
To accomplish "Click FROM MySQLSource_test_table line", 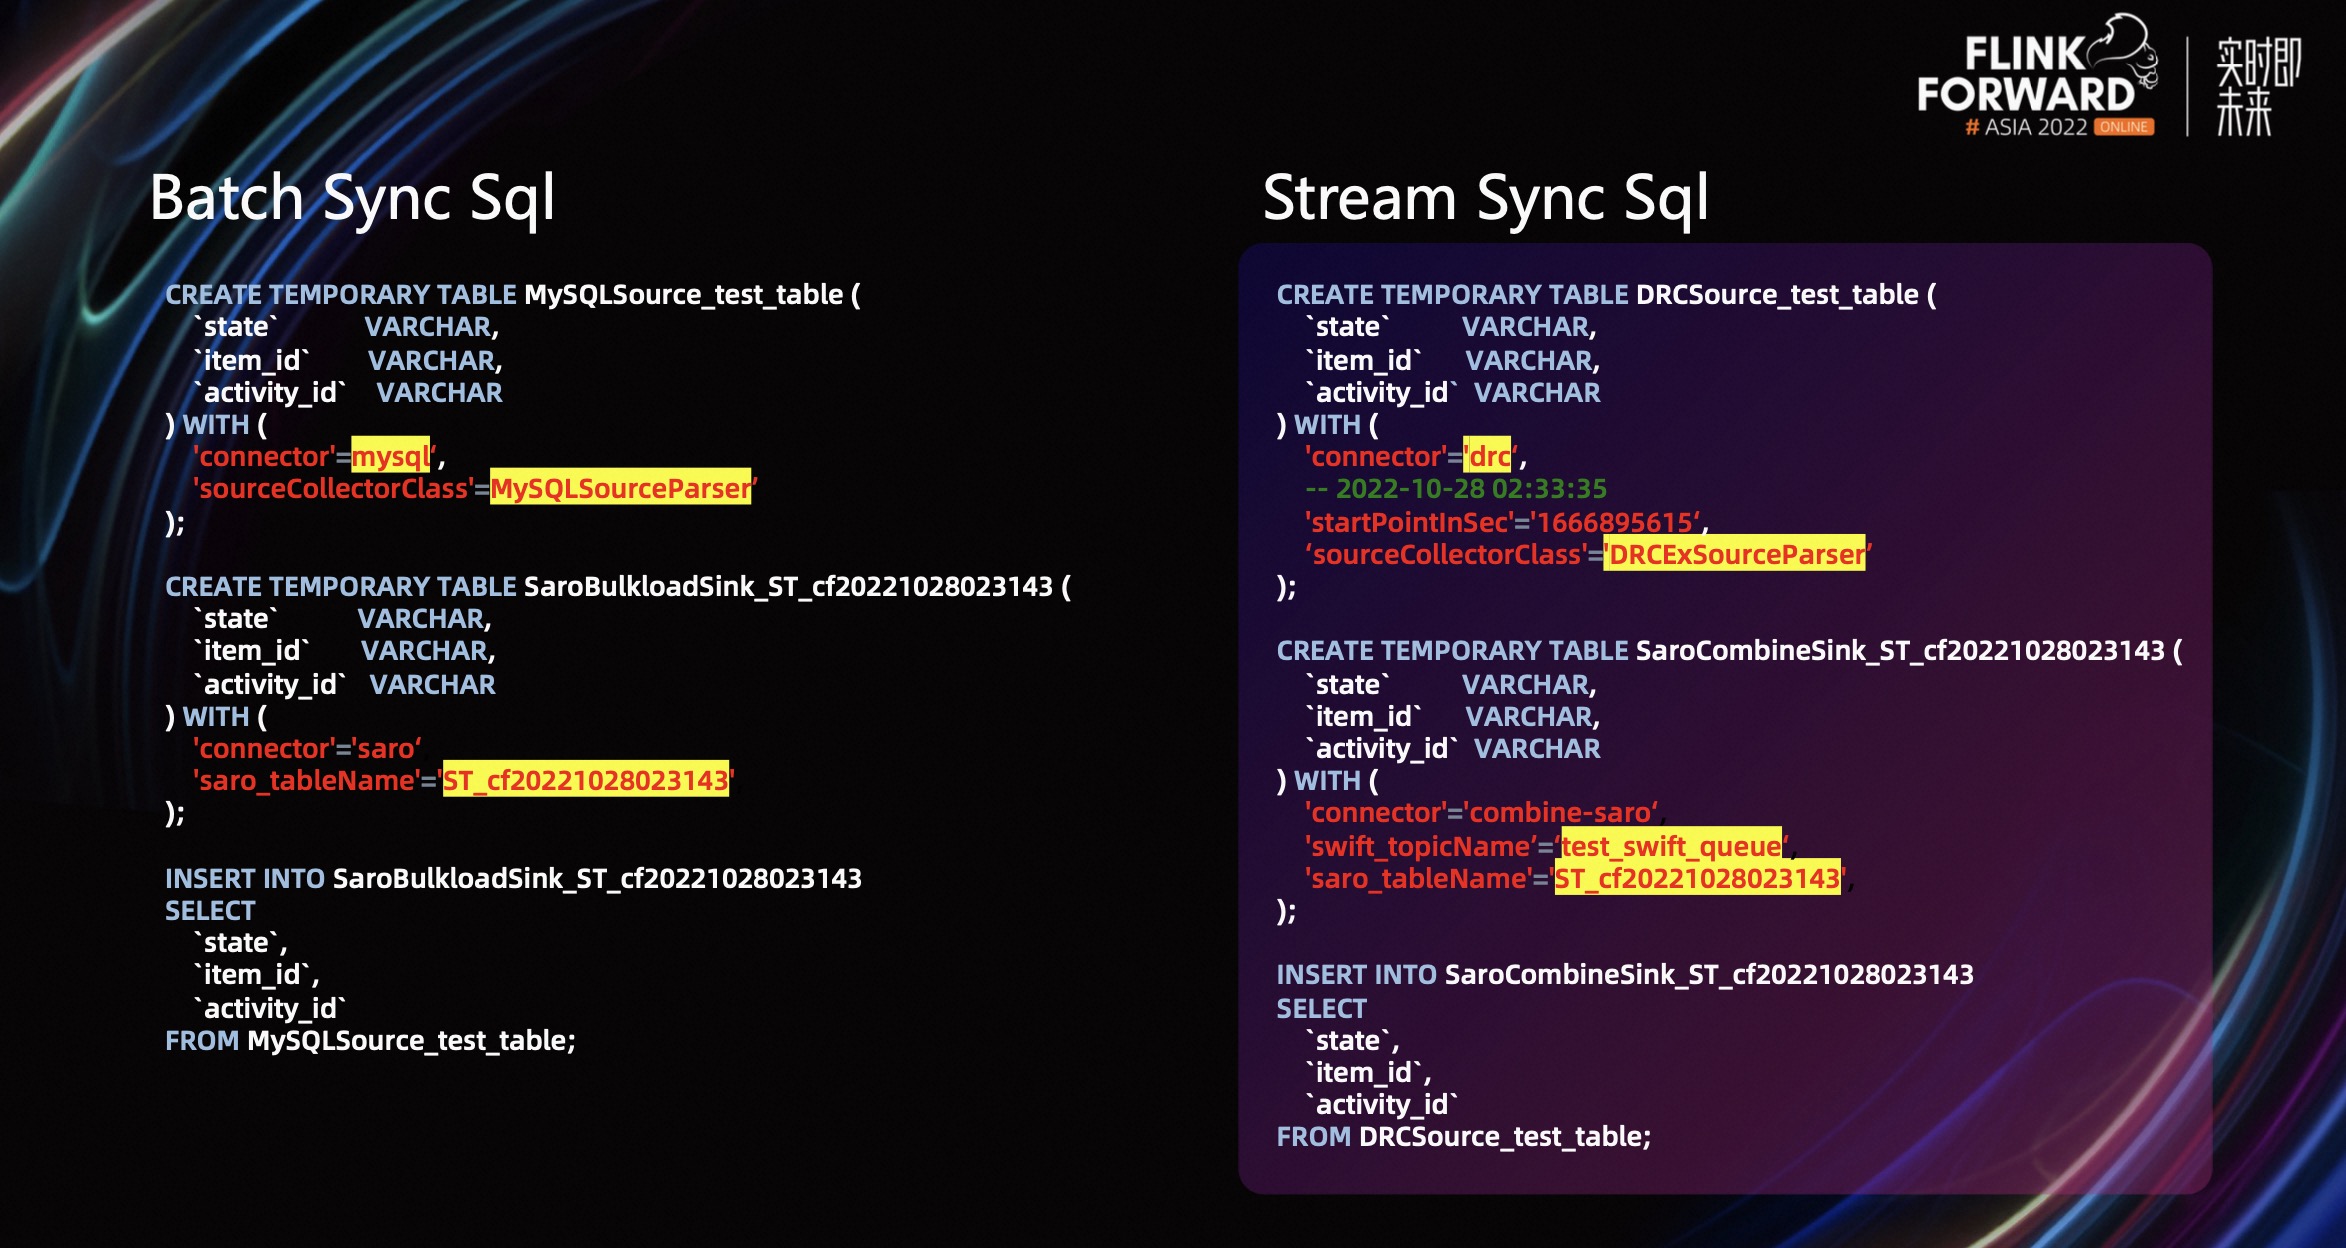I will (x=370, y=1040).
